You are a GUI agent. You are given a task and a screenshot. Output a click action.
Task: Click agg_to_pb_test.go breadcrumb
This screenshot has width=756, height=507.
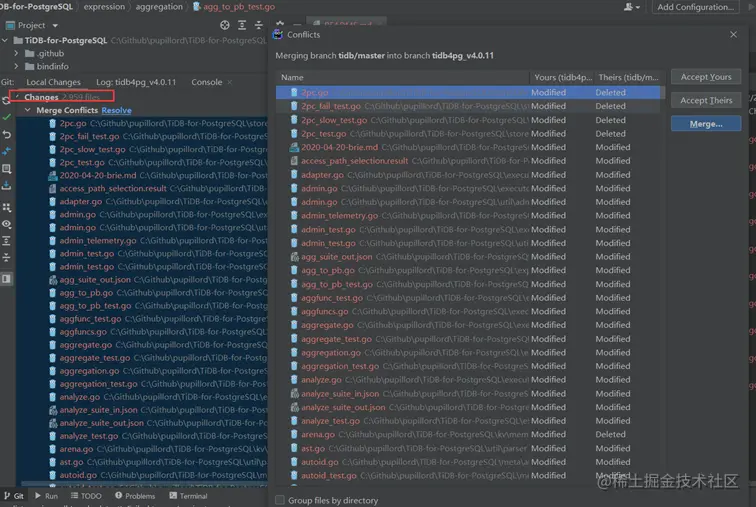coord(234,7)
